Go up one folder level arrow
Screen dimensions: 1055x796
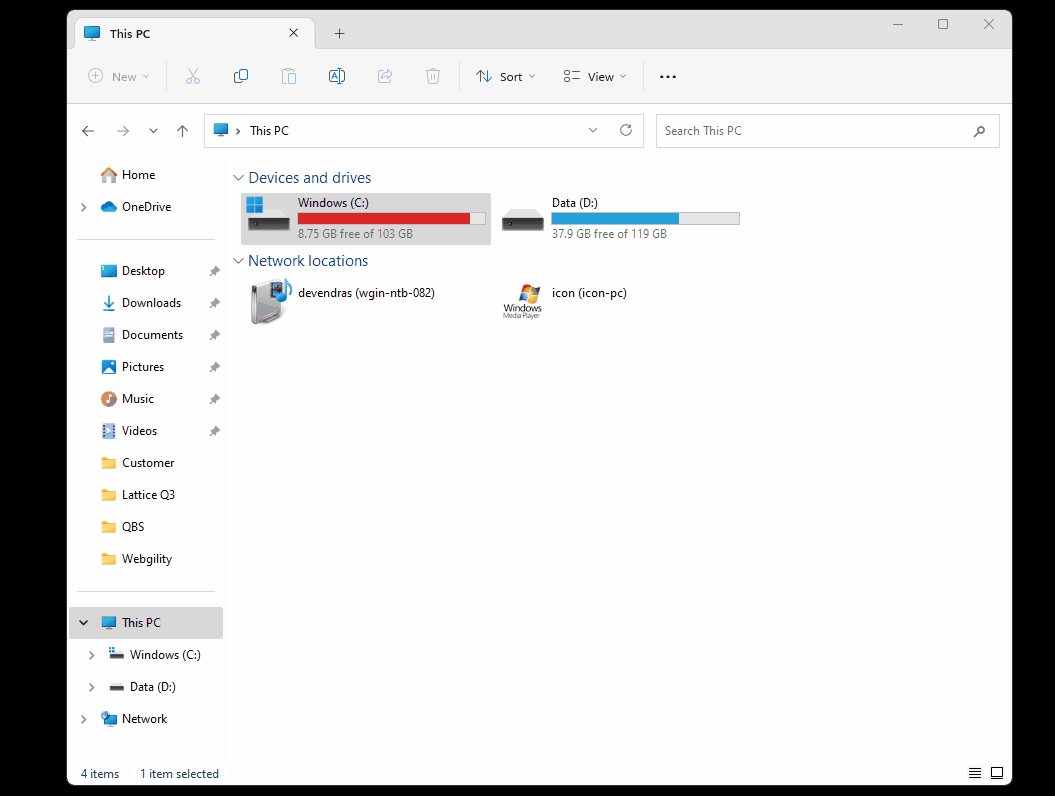pos(182,131)
